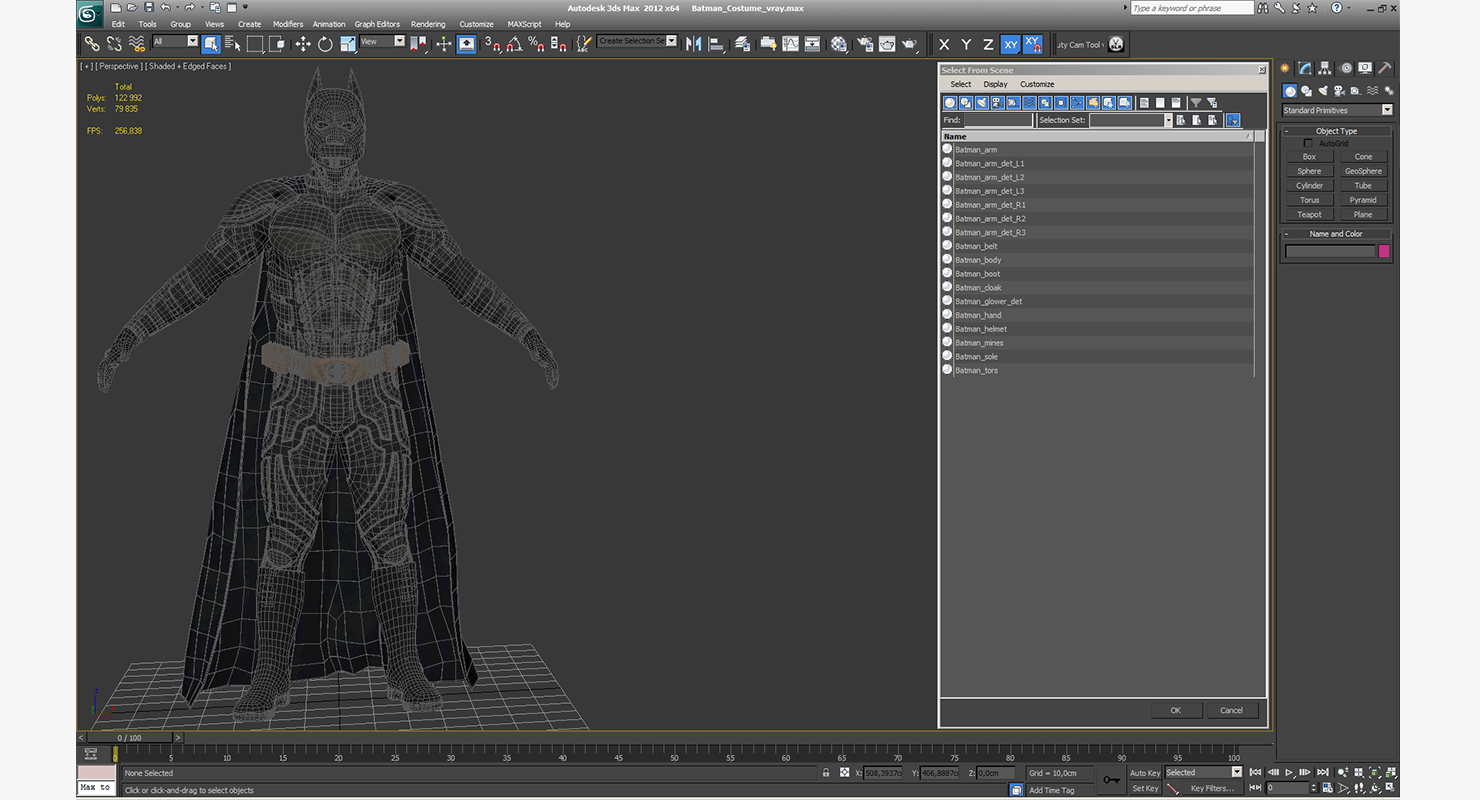This screenshot has height=800, width=1480.
Task: Toggle XY plane axis constraint
Action: click(1010, 44)
